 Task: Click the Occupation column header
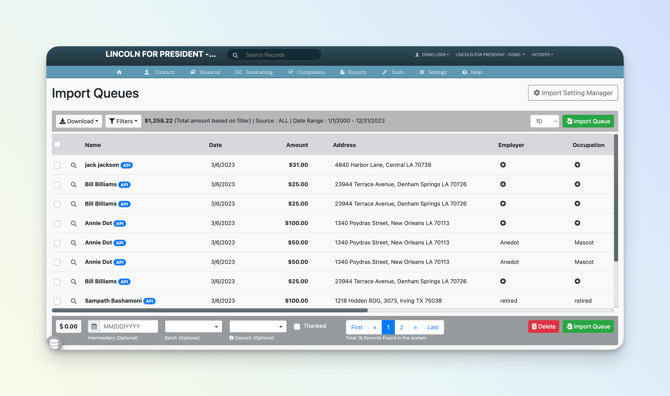(x=588, y=145)
